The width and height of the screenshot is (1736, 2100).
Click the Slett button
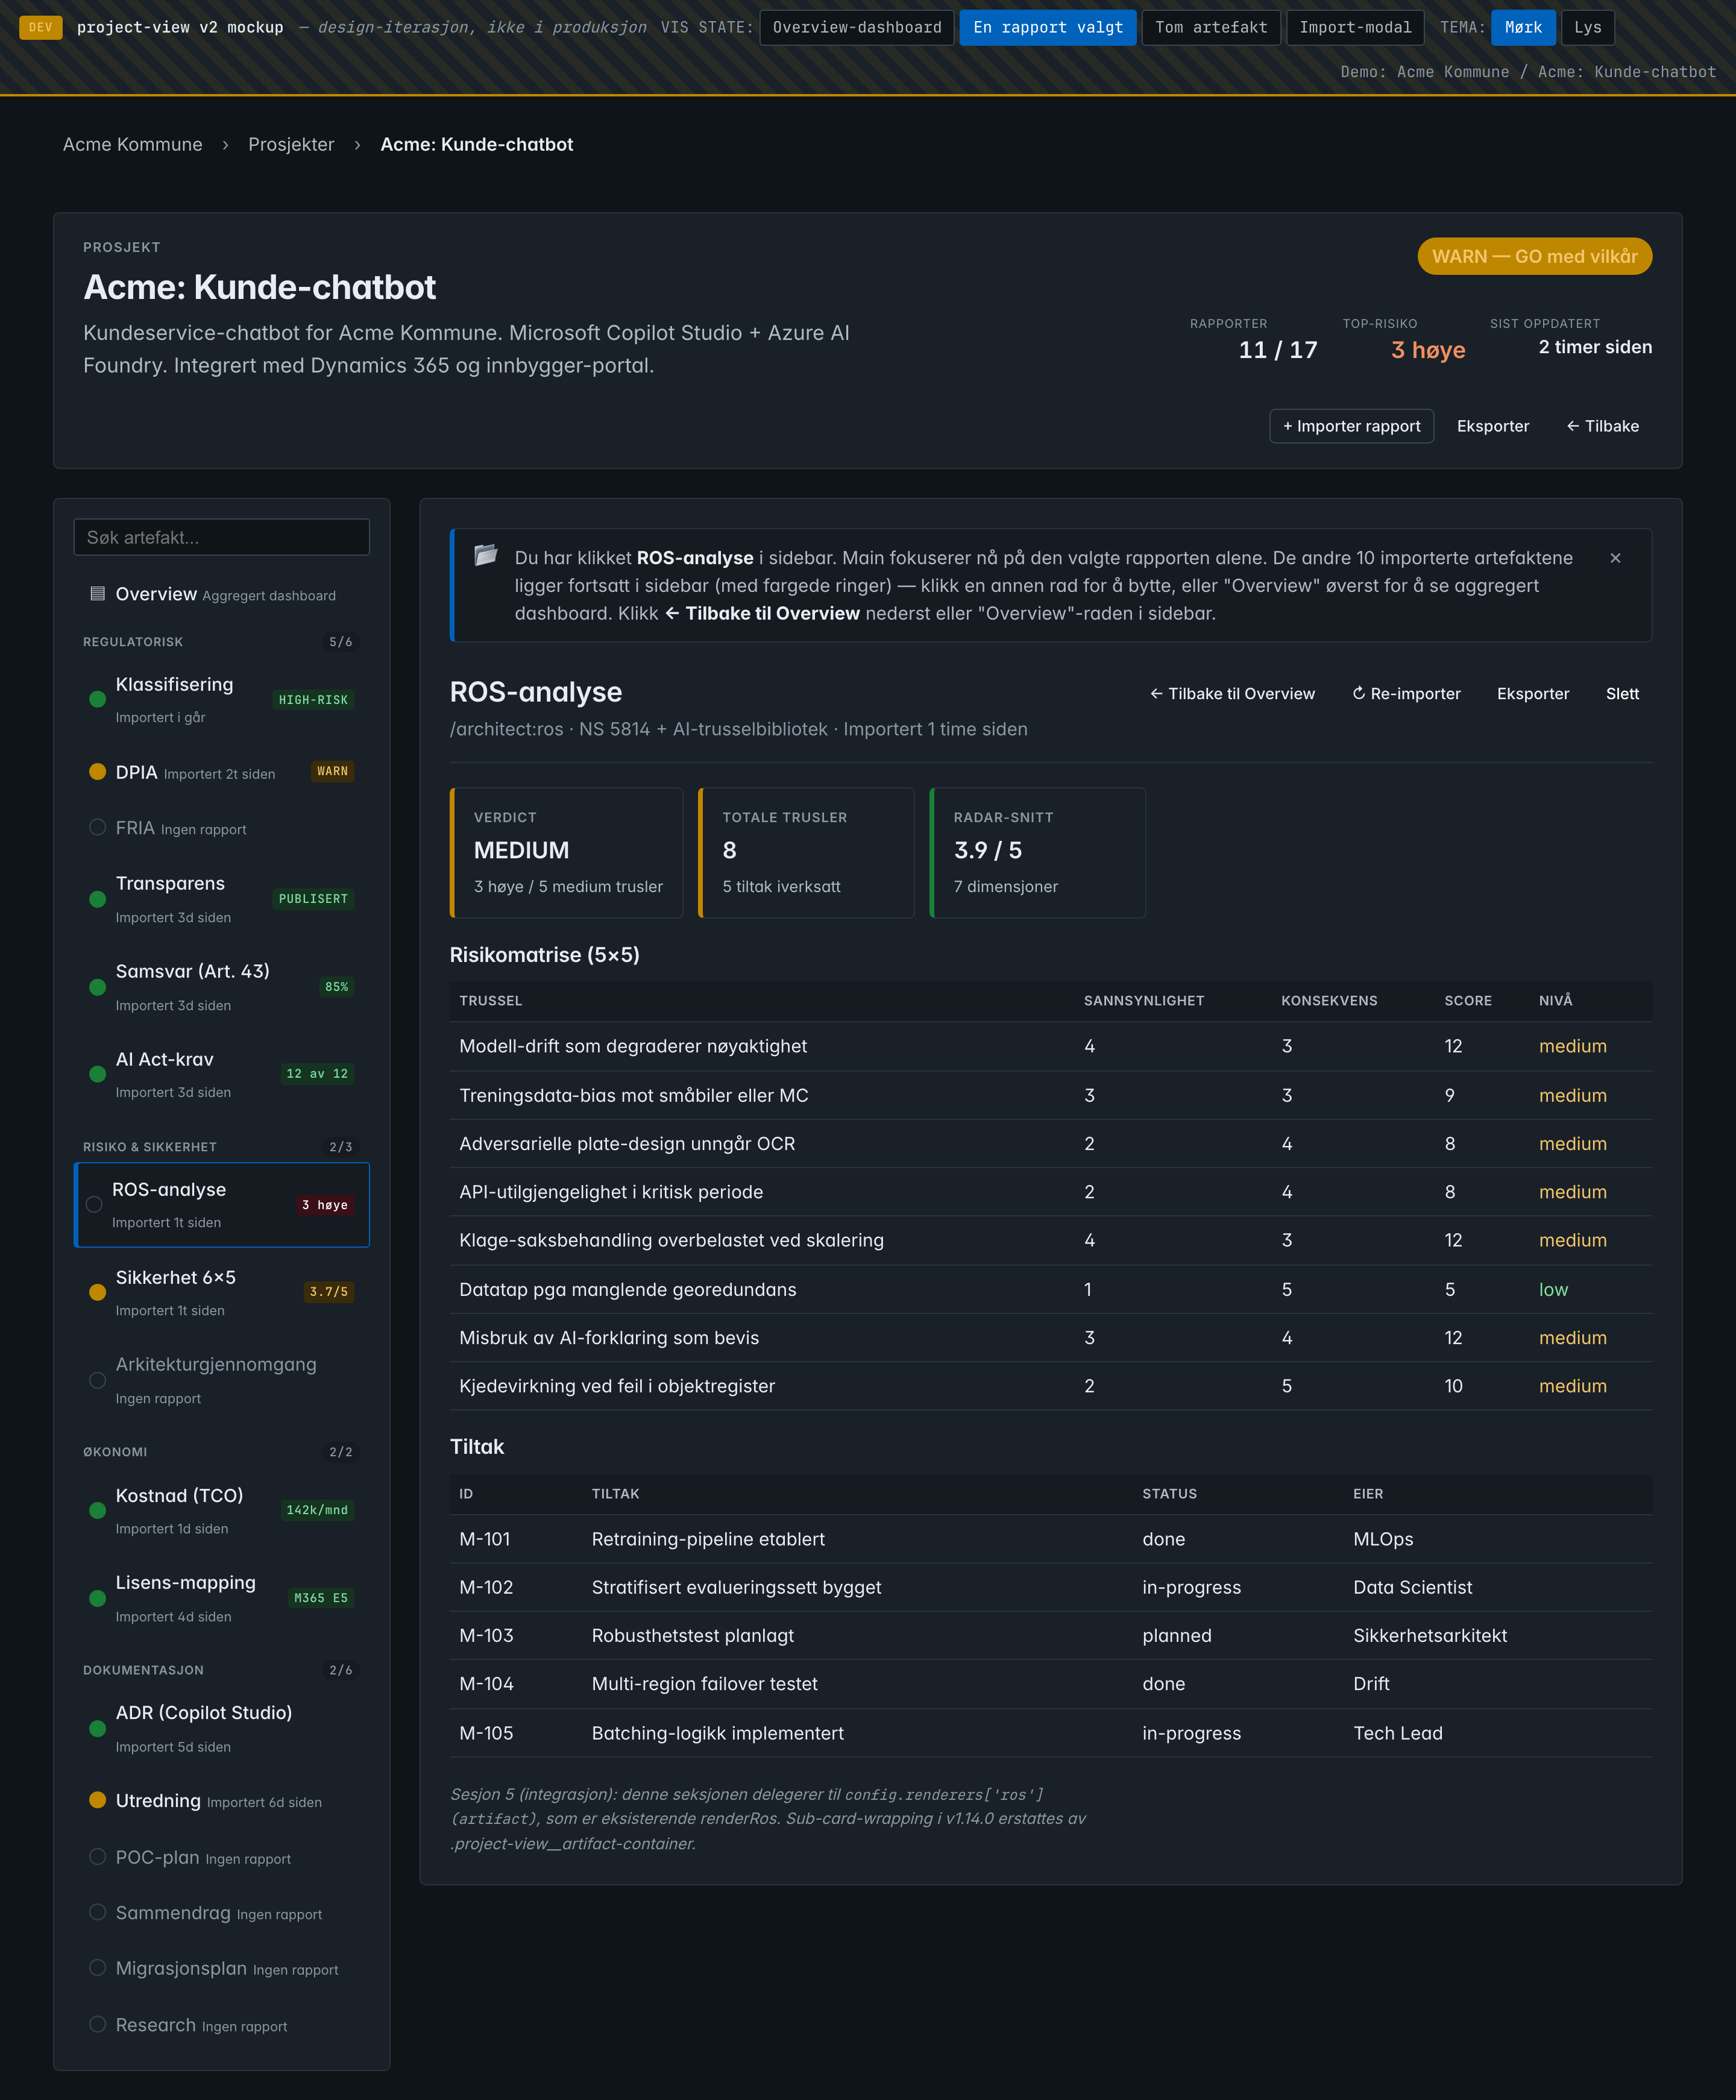pyautogui.click(x=1622, y=693)
